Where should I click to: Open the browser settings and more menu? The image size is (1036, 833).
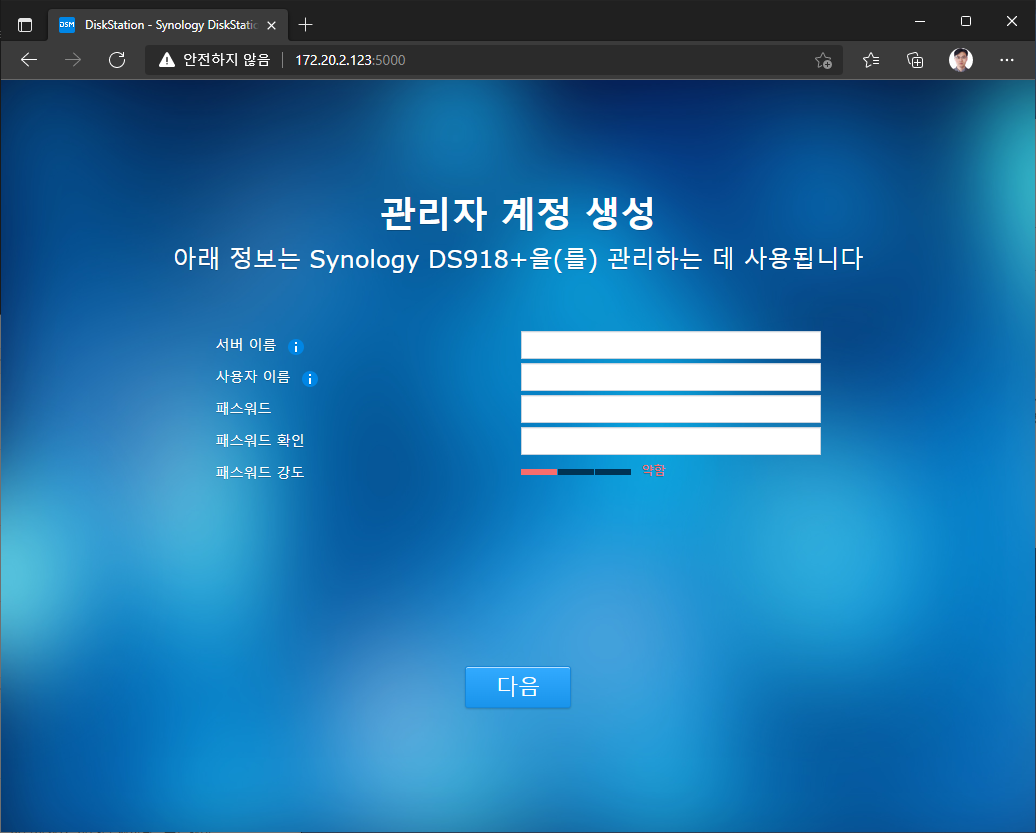(x=1006, y=60)
